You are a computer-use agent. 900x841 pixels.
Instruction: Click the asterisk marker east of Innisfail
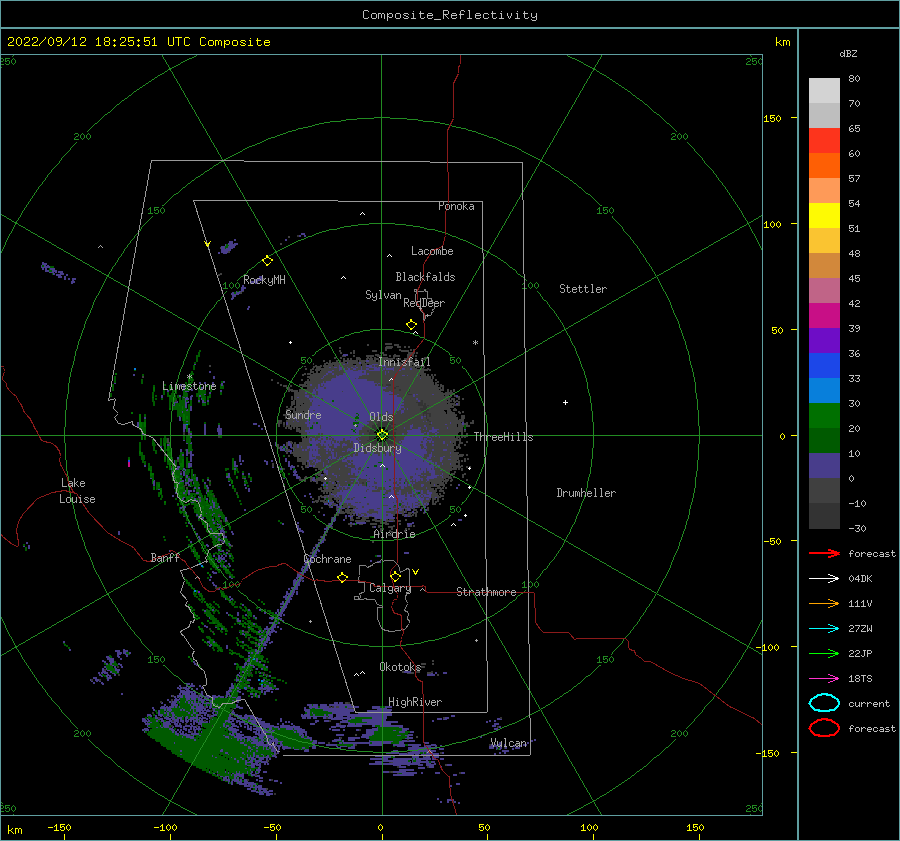[x=475, y=343]
